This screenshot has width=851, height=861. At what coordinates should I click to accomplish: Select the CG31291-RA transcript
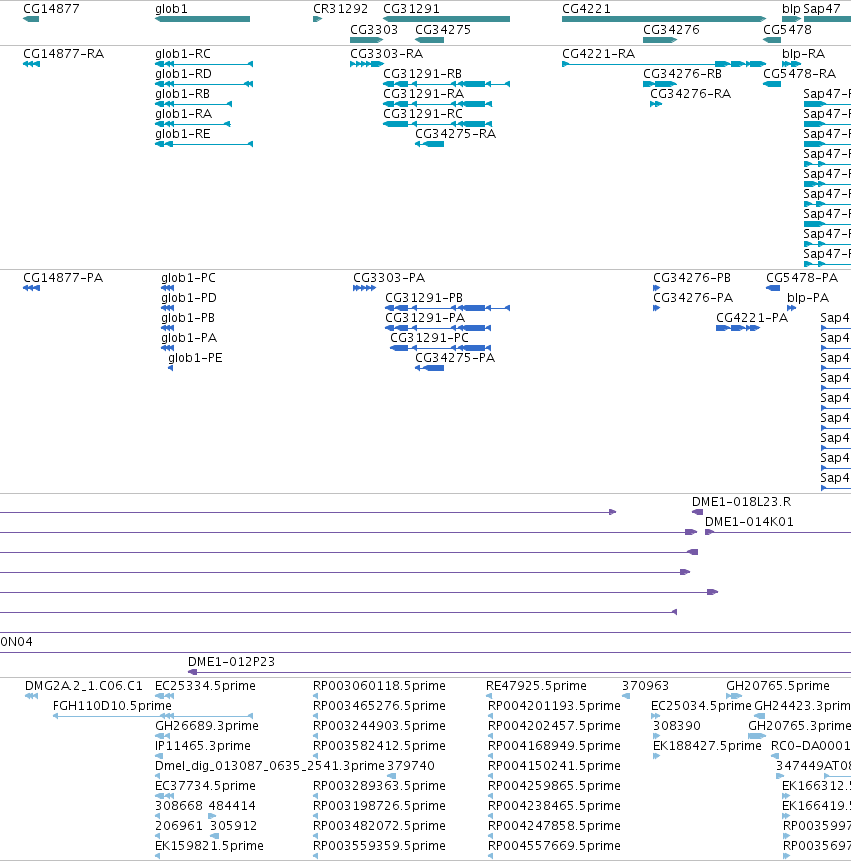coord(438,104)
